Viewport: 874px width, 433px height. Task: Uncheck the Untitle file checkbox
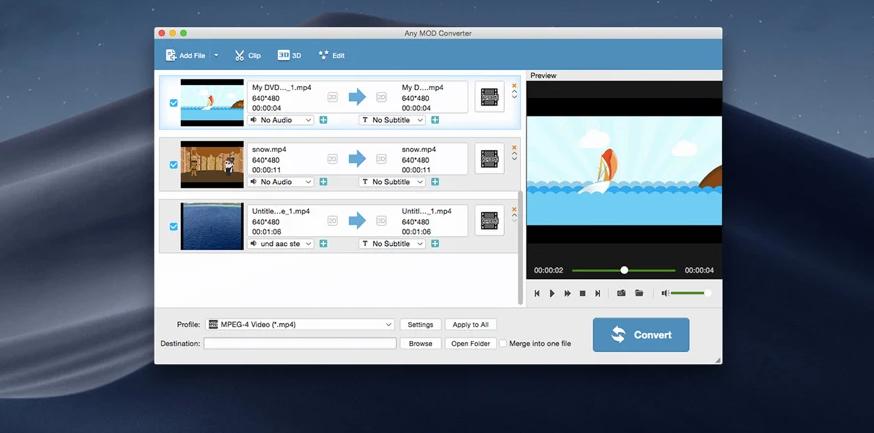tap(173, 226)
